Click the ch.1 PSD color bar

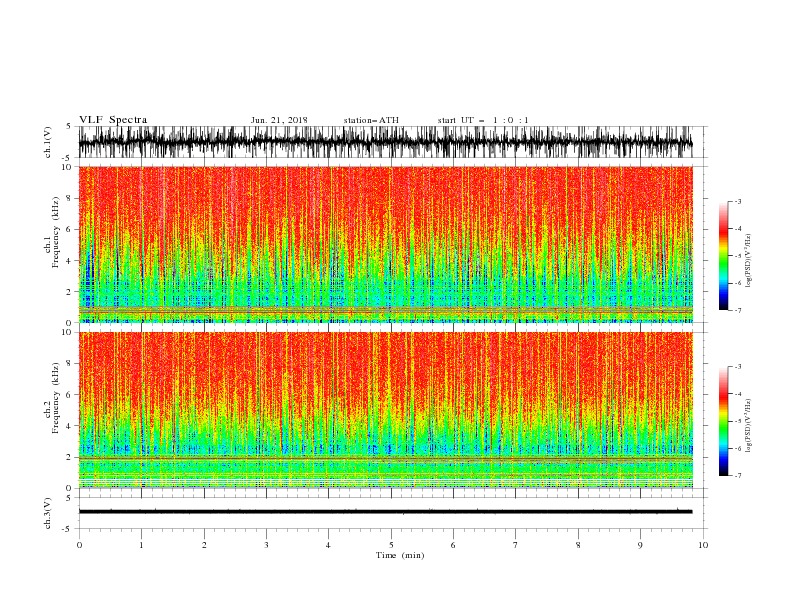(x=723, y=256)
